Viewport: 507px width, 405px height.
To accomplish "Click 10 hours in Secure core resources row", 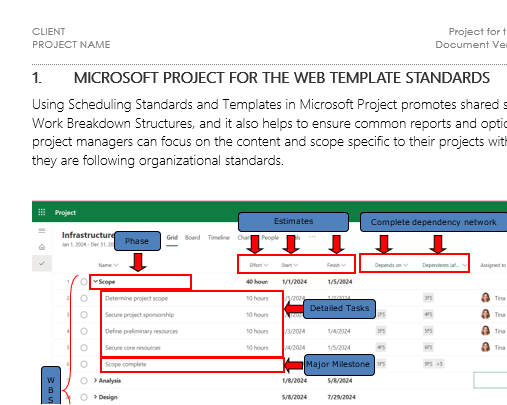I will tap(257, 348).
